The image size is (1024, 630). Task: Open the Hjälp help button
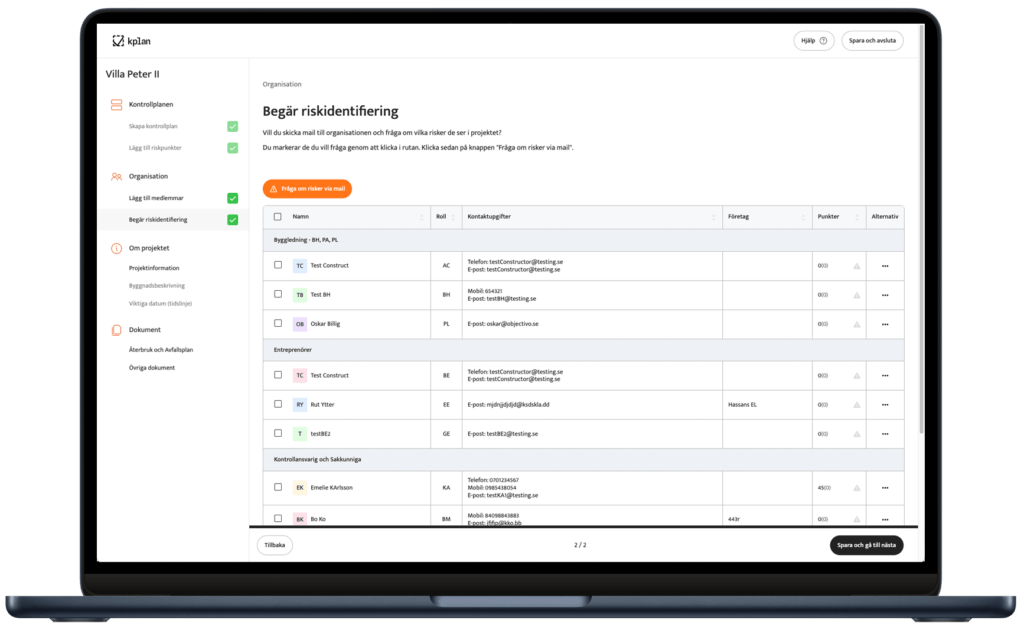[812, 41]
